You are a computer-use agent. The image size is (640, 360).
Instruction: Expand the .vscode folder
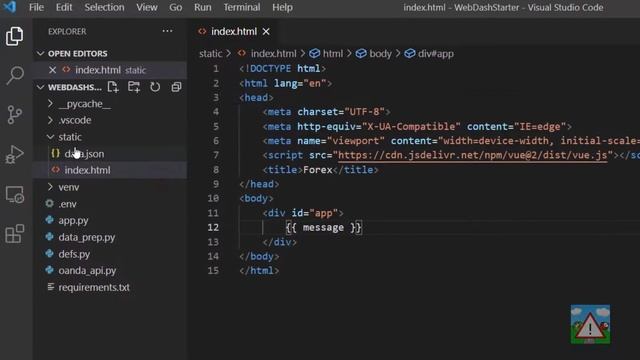click(75, 120)
